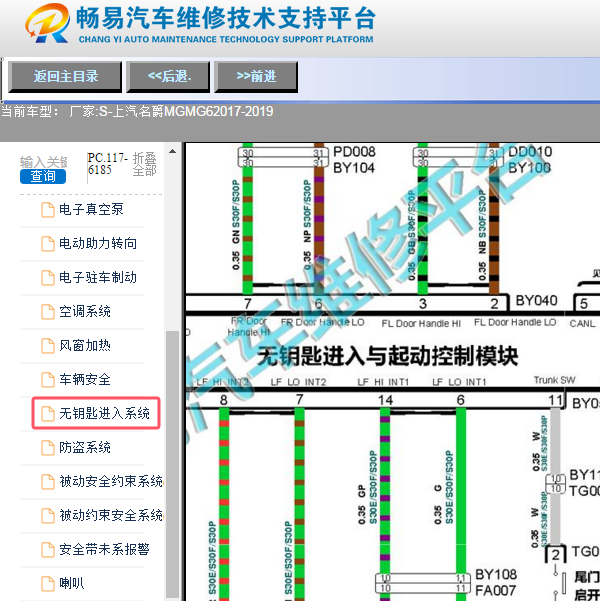Focus the 输入关键 keyword input field

coord(43,162)
